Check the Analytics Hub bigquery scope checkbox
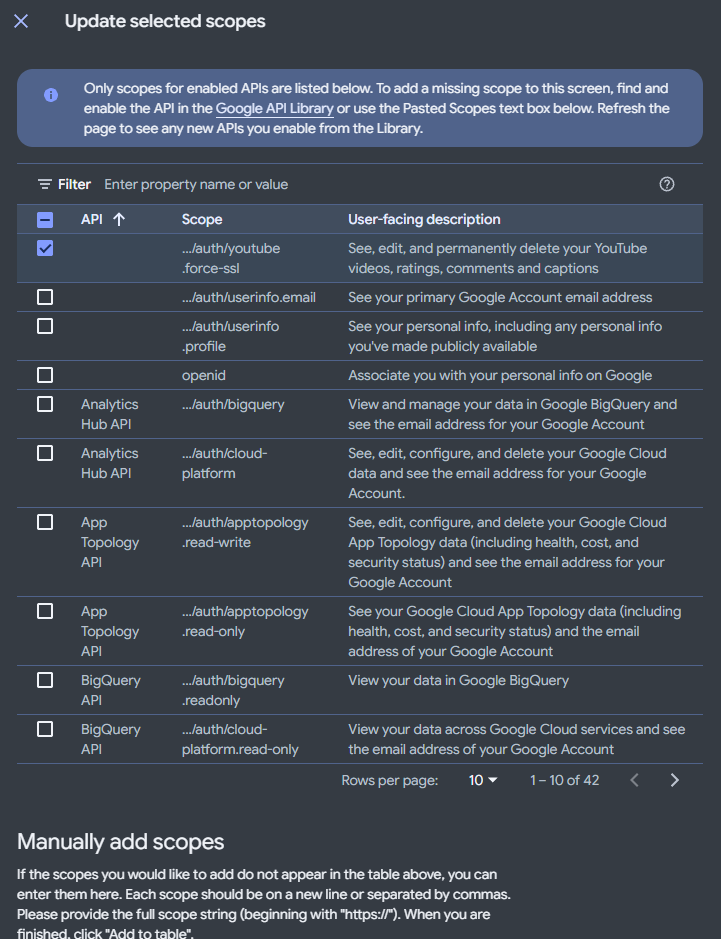 [x=45, y=404]
